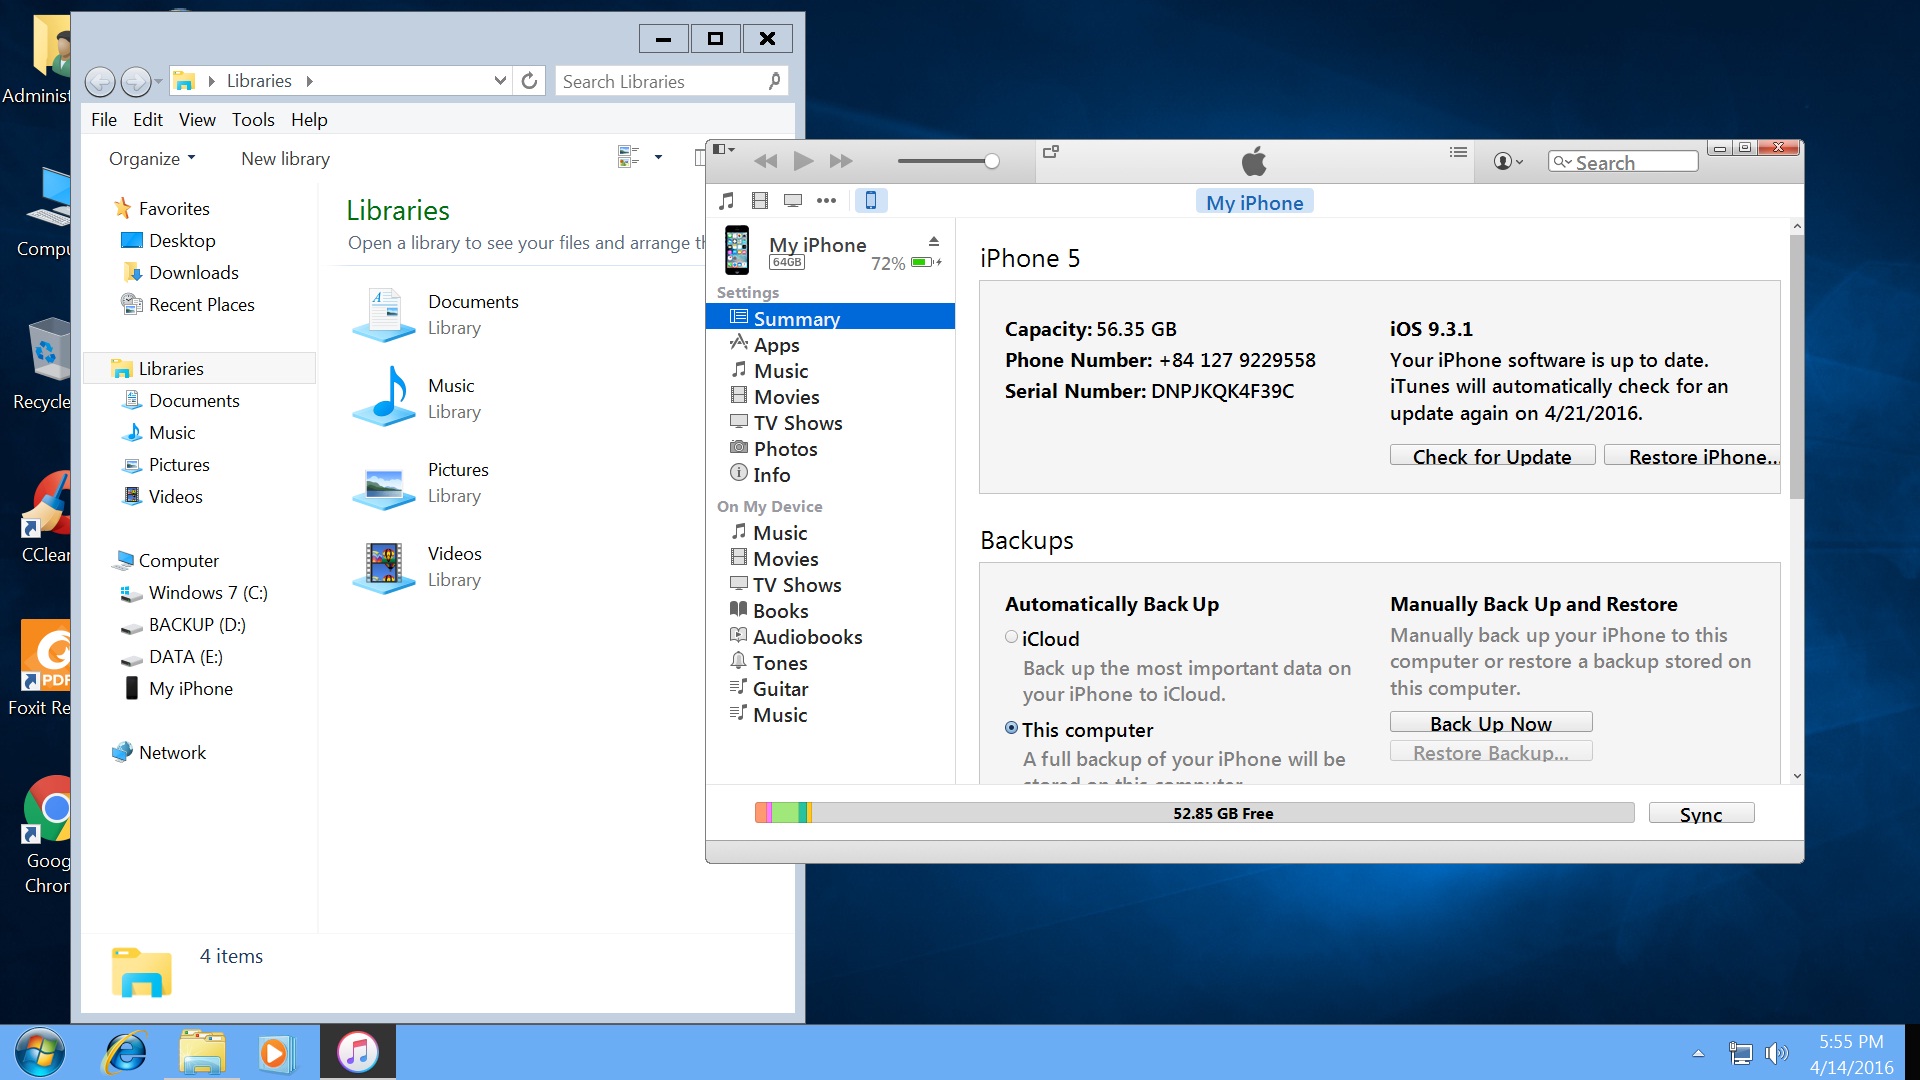This screenshot has width=1920, height=1080.
Task: Open the Movies filmstrip icon in iTunes toolbar
Action: tap(760, 201)
